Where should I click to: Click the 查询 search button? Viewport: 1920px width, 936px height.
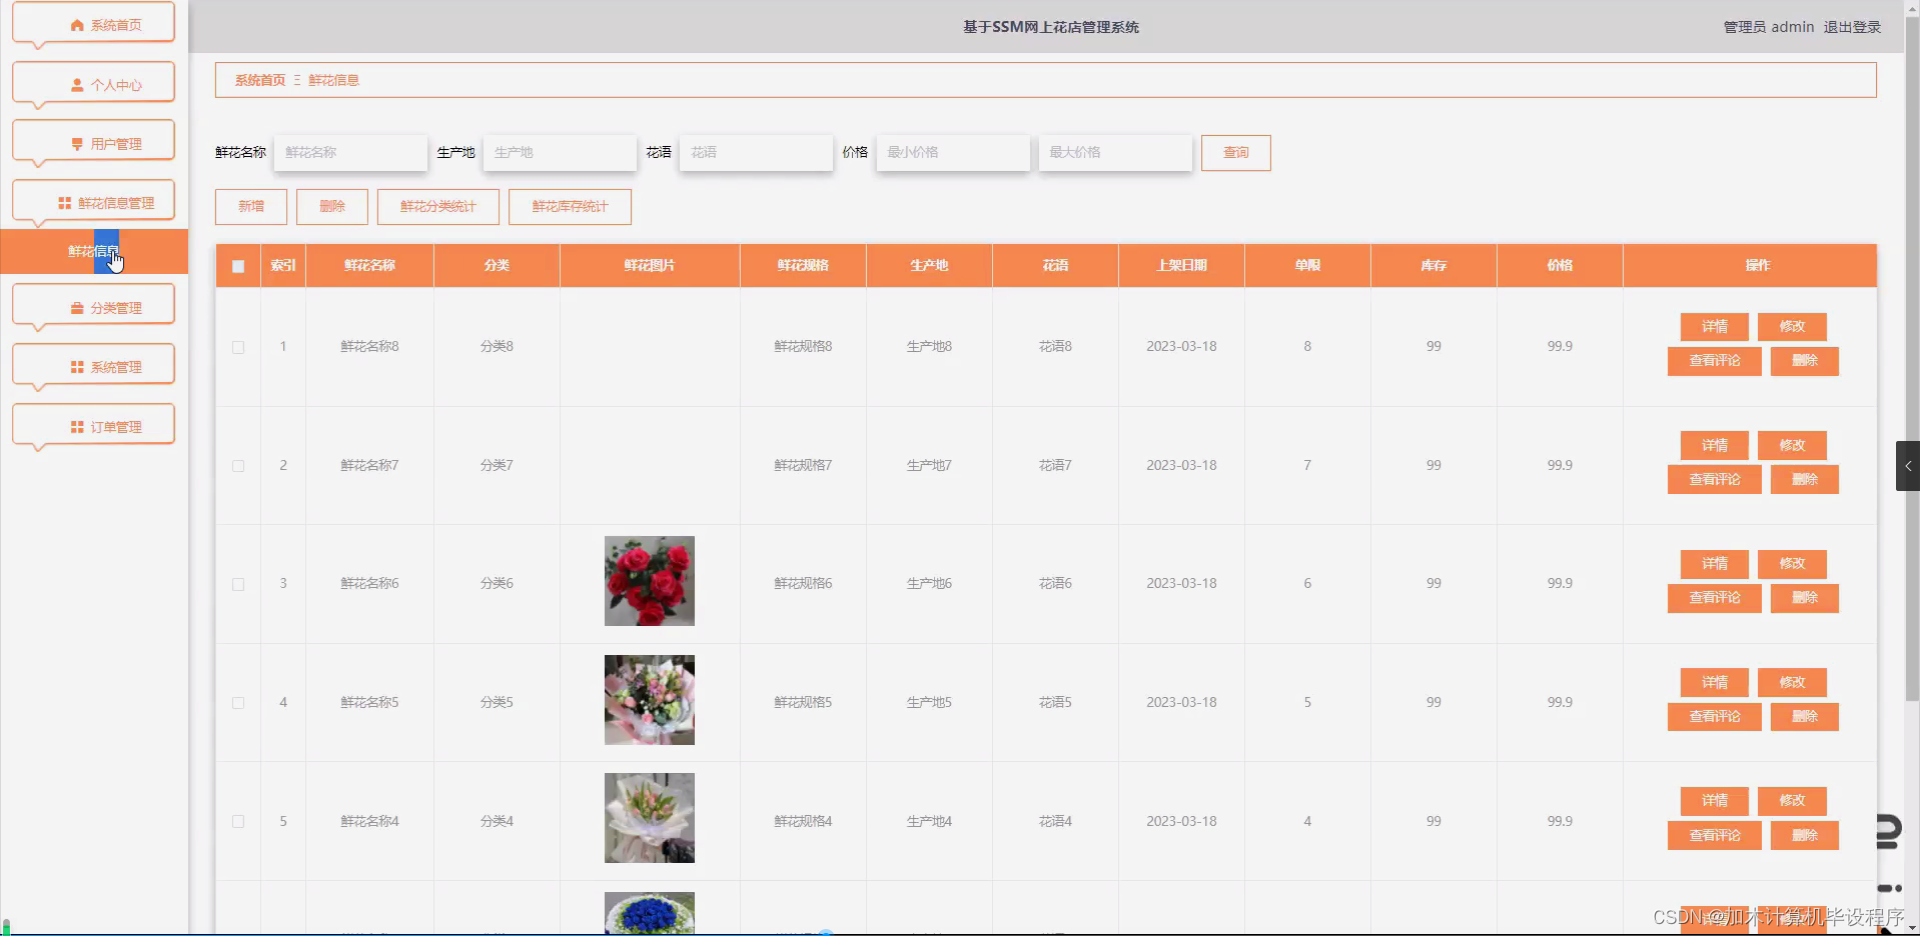pos(1235,153)
